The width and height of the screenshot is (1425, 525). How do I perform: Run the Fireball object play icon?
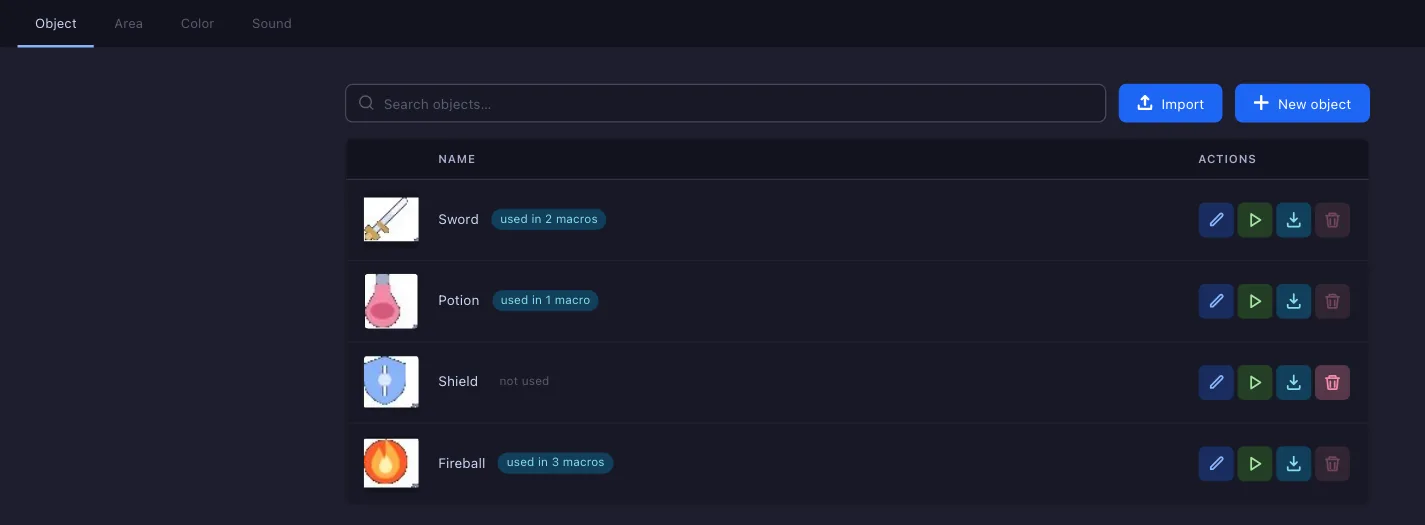1255,464
